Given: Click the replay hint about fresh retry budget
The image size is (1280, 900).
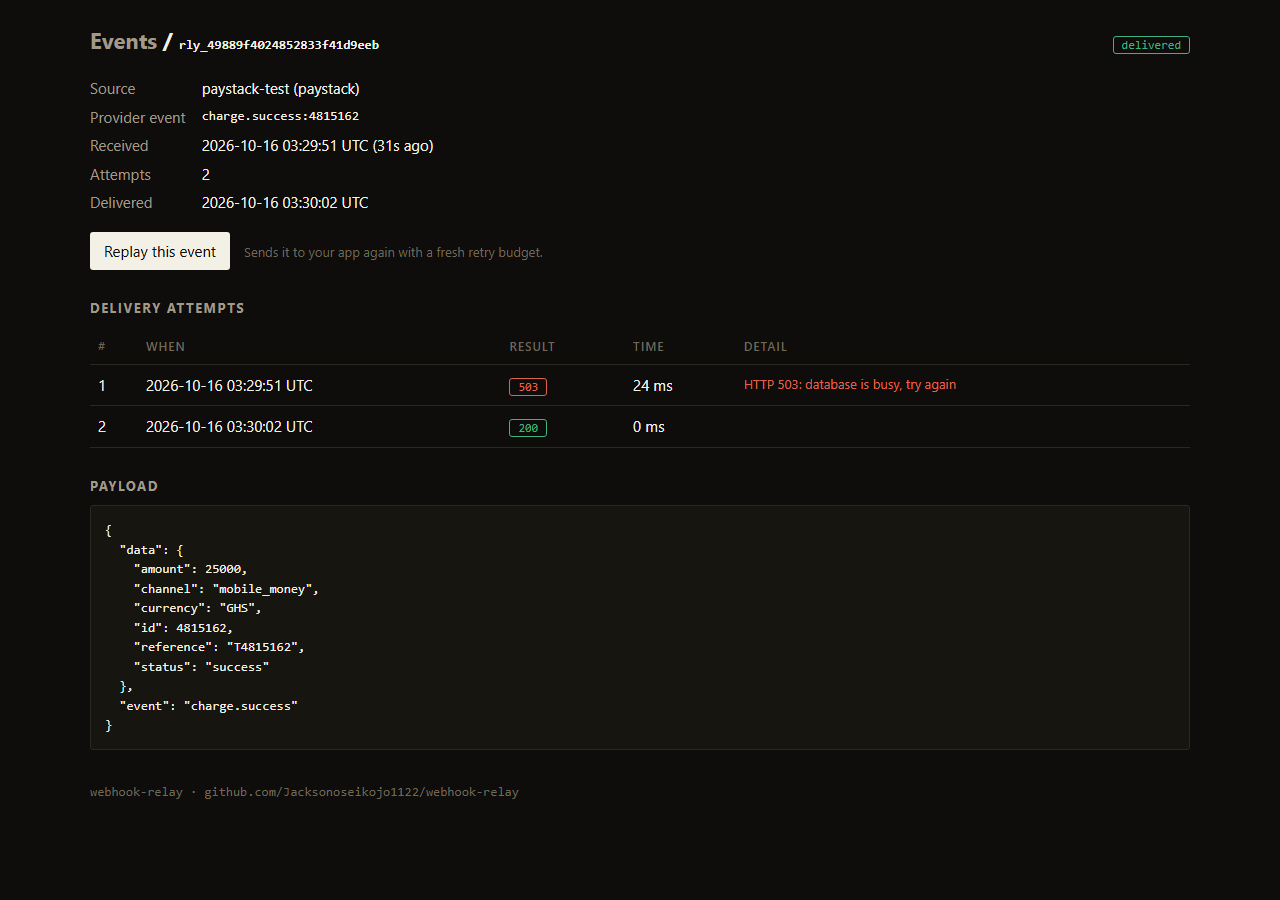Looking at the screenshot, I should point(393,253).
